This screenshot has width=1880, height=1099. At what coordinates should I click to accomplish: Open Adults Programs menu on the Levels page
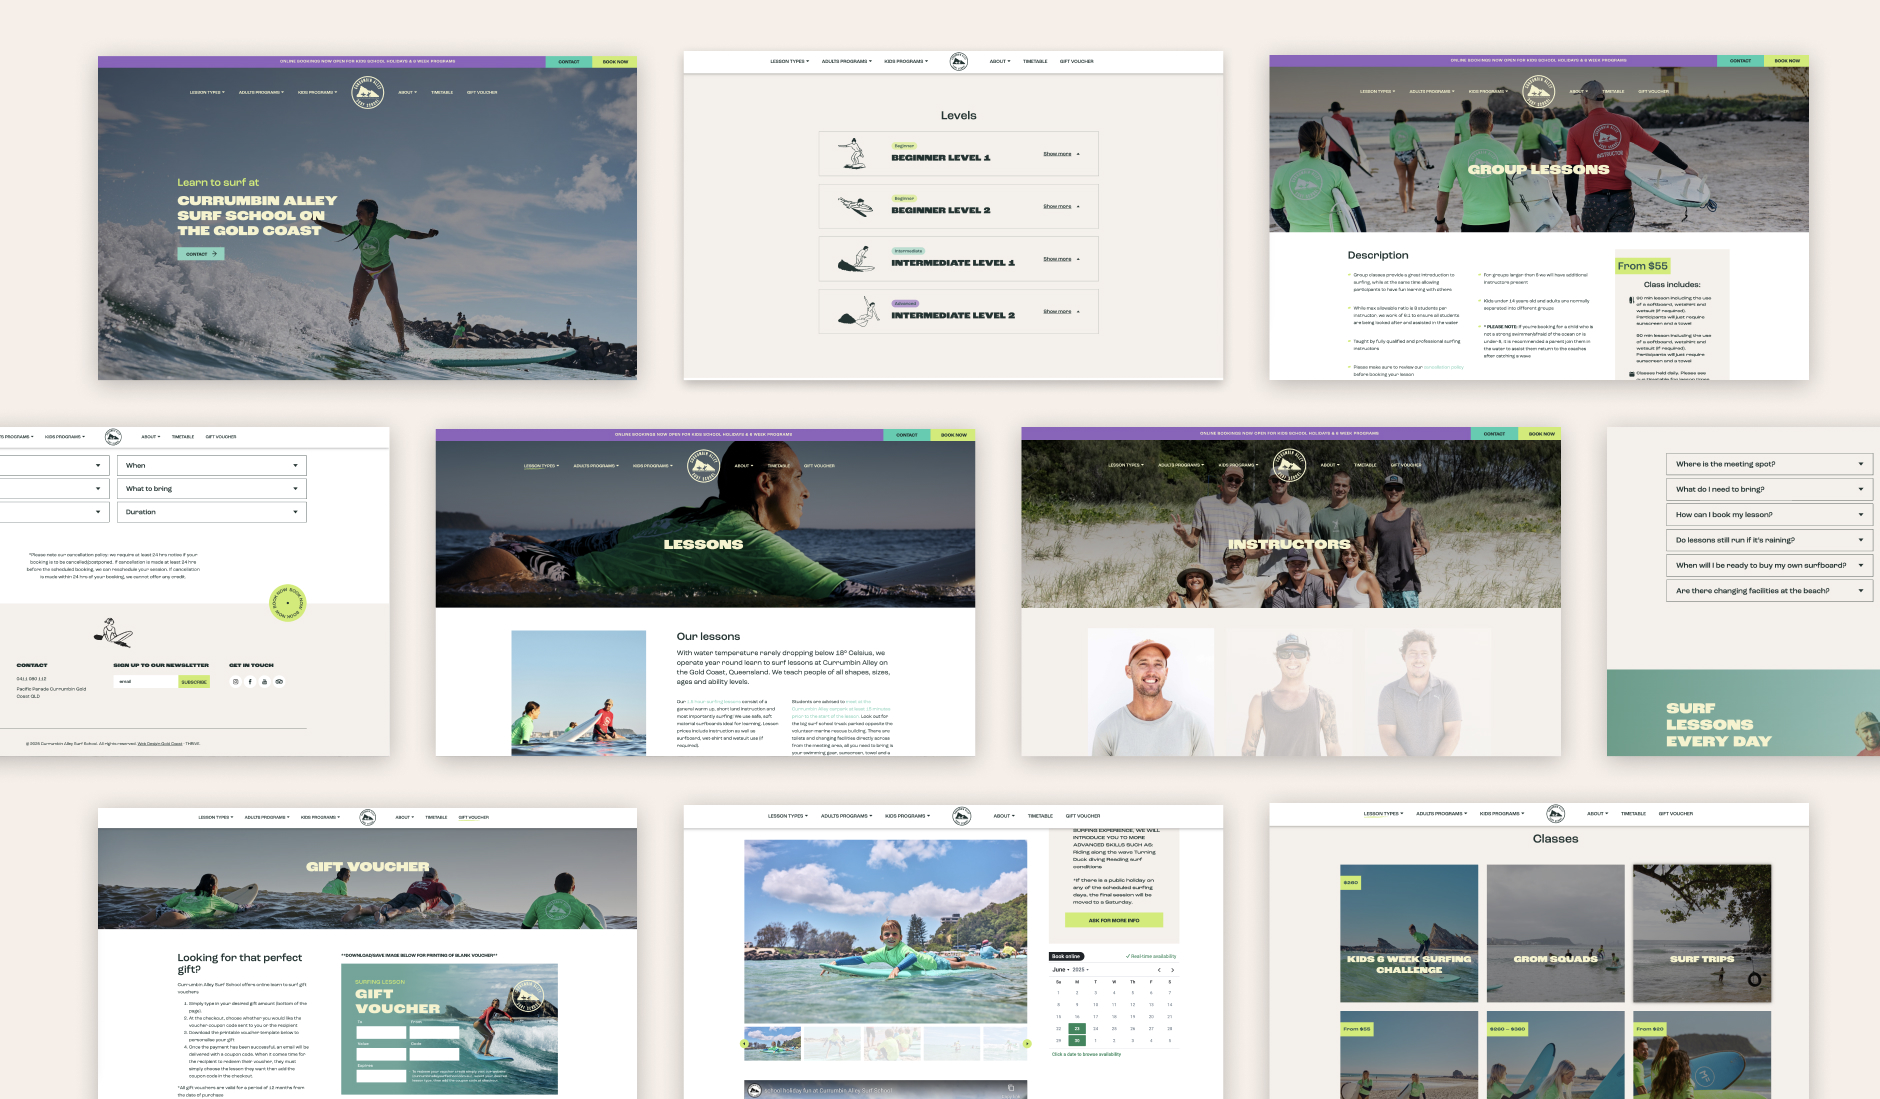(846, 61)
